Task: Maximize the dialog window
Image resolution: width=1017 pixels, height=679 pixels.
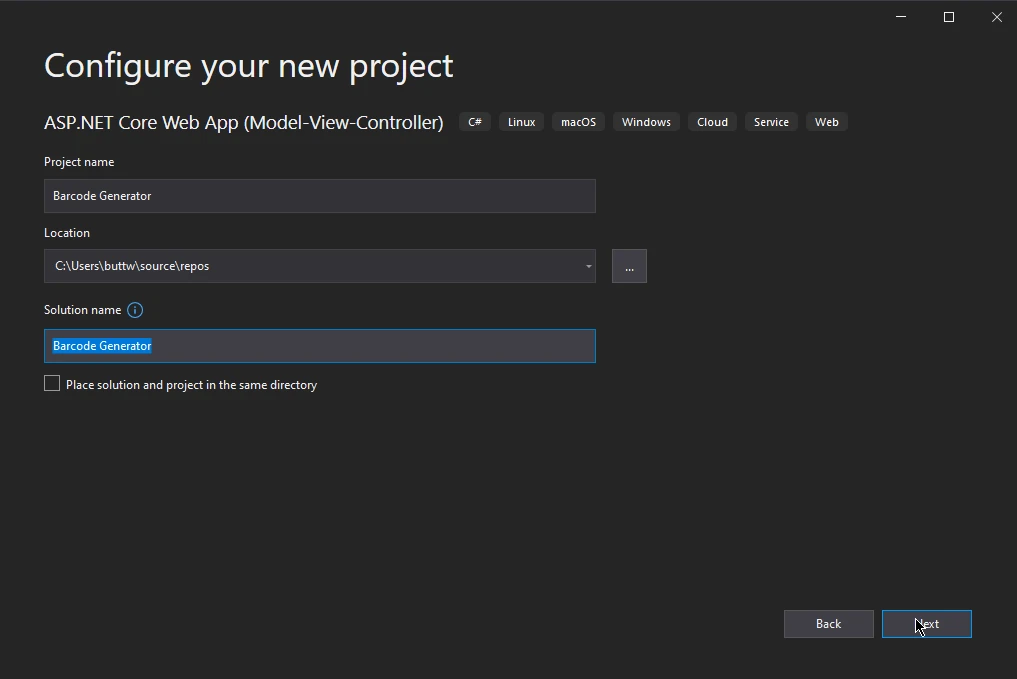Action: pyautogui.click(x=949, y=17)
